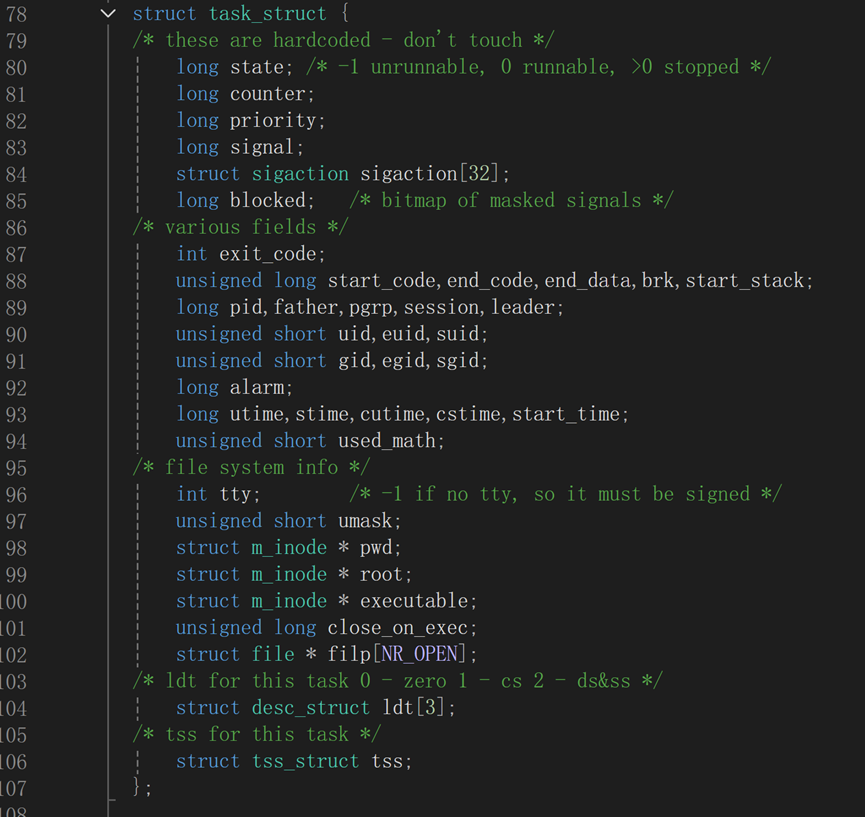Collapse the task_struct code fold chevron

click(x=109, y=13)
